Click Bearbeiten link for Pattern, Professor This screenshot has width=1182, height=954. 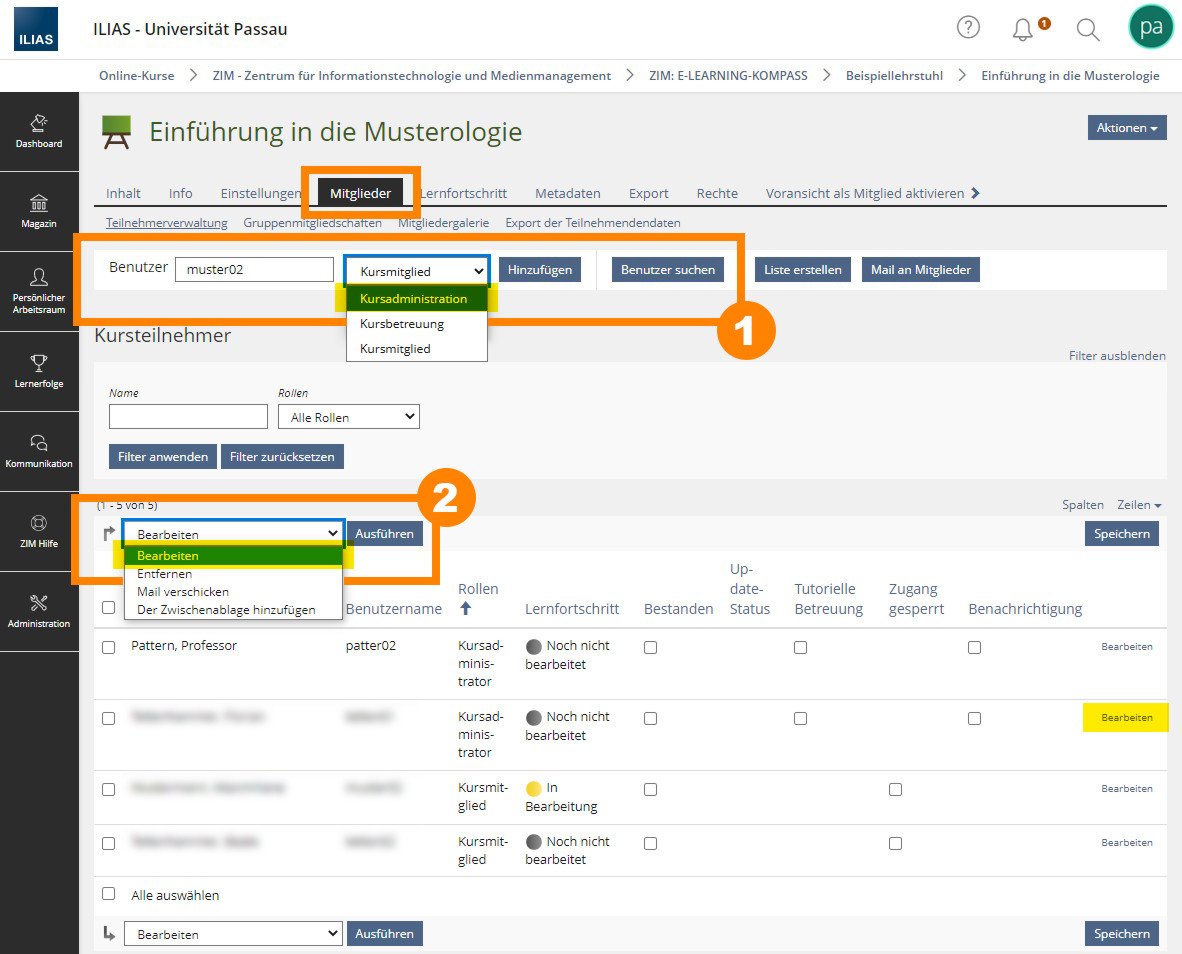[x=1126, y=647]
